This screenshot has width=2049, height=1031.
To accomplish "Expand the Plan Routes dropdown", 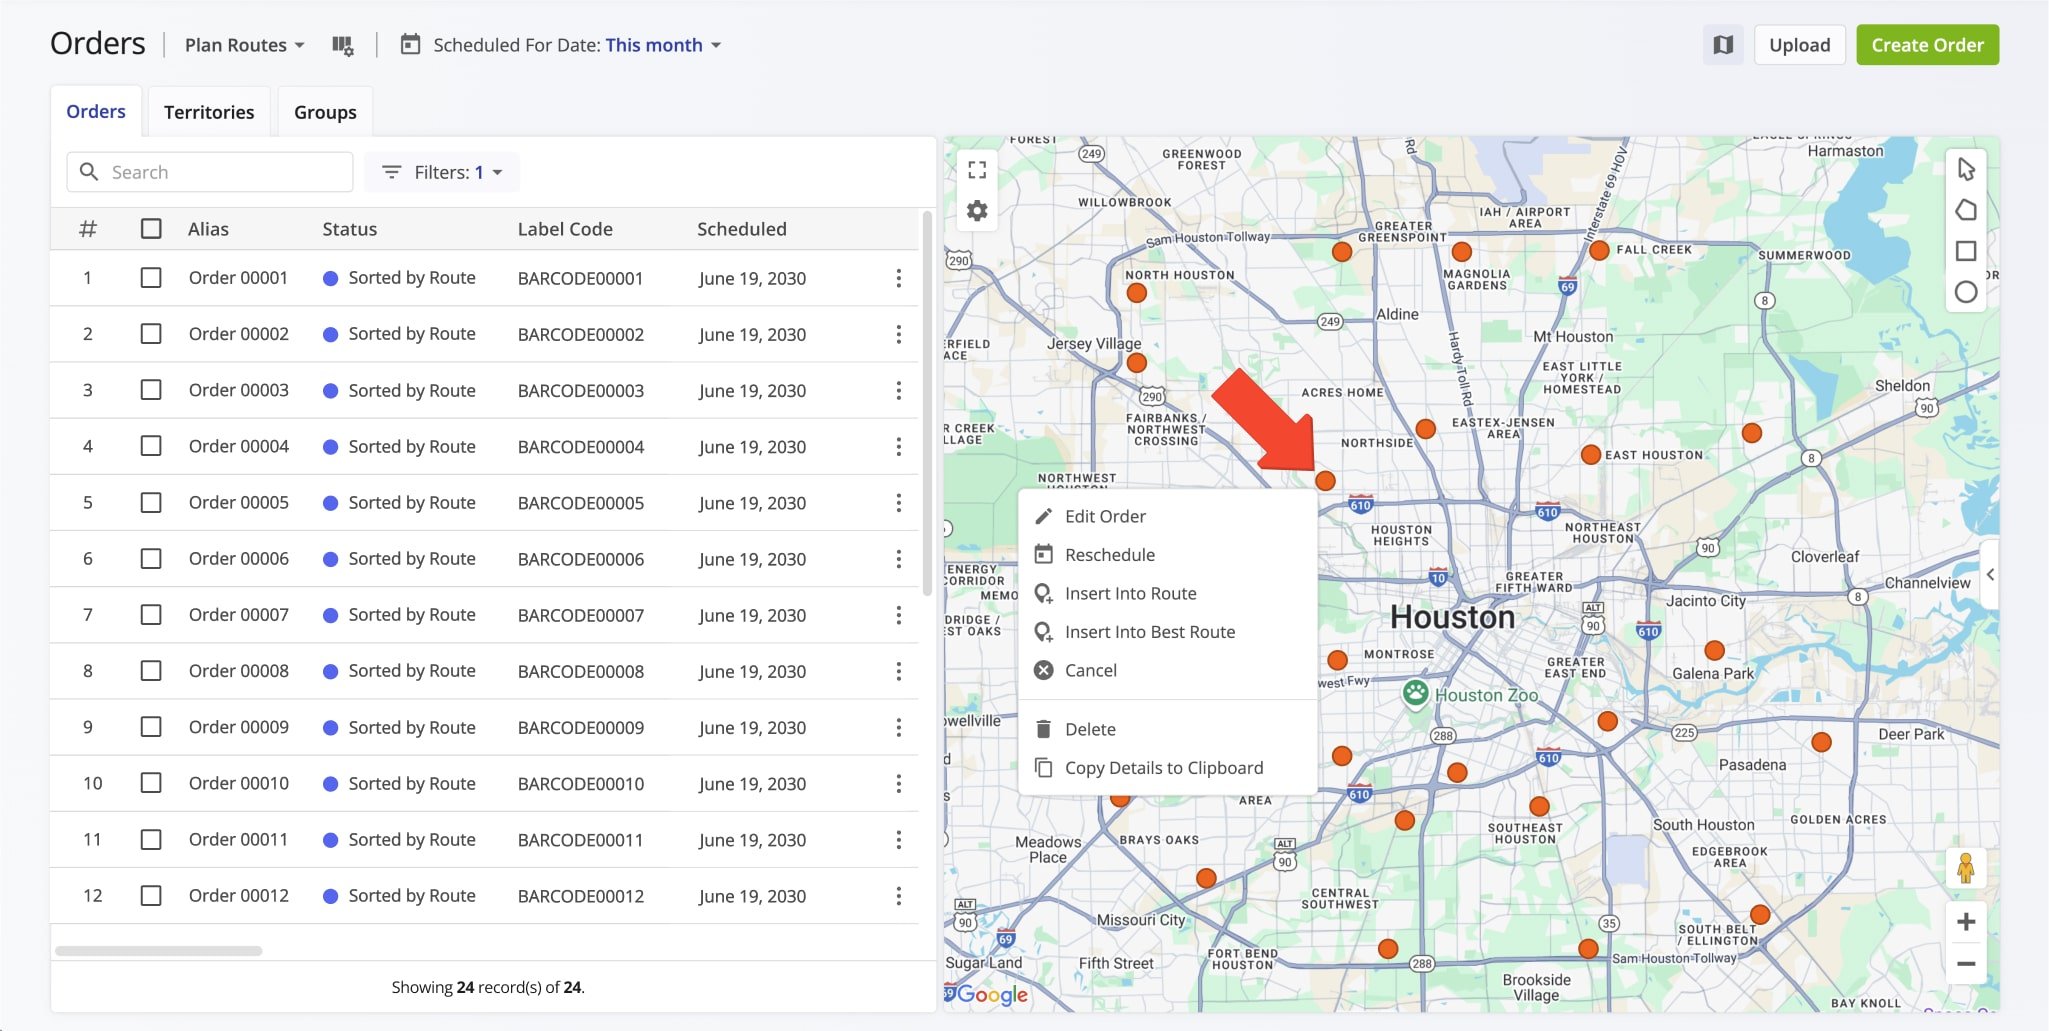I will click(245, 45).
